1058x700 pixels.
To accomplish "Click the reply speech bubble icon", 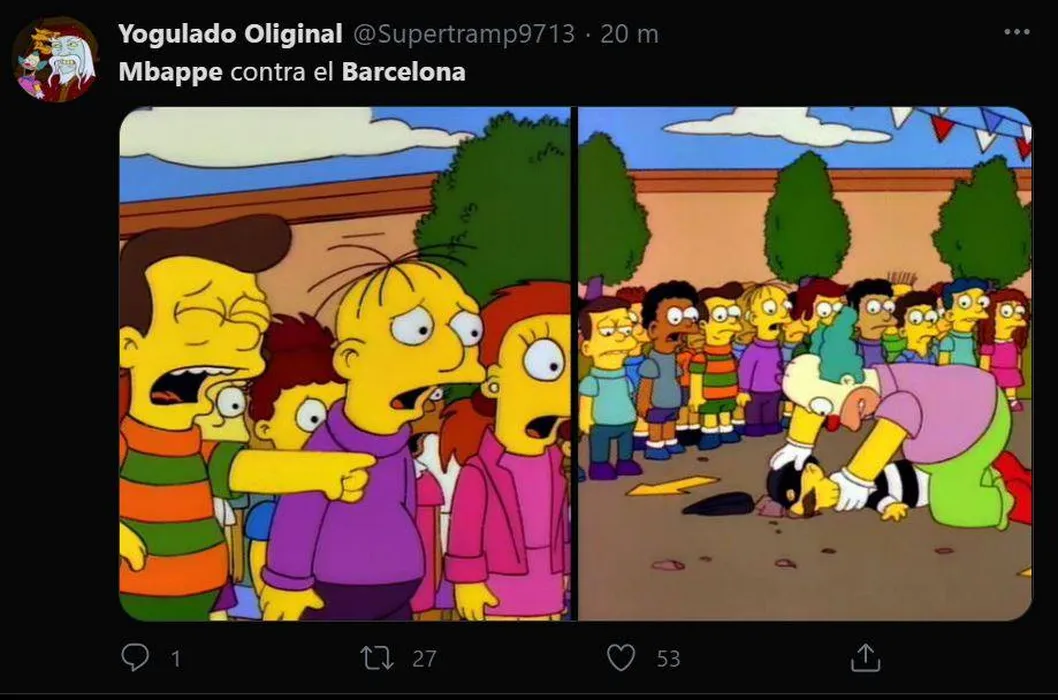I will click(135, 656).
